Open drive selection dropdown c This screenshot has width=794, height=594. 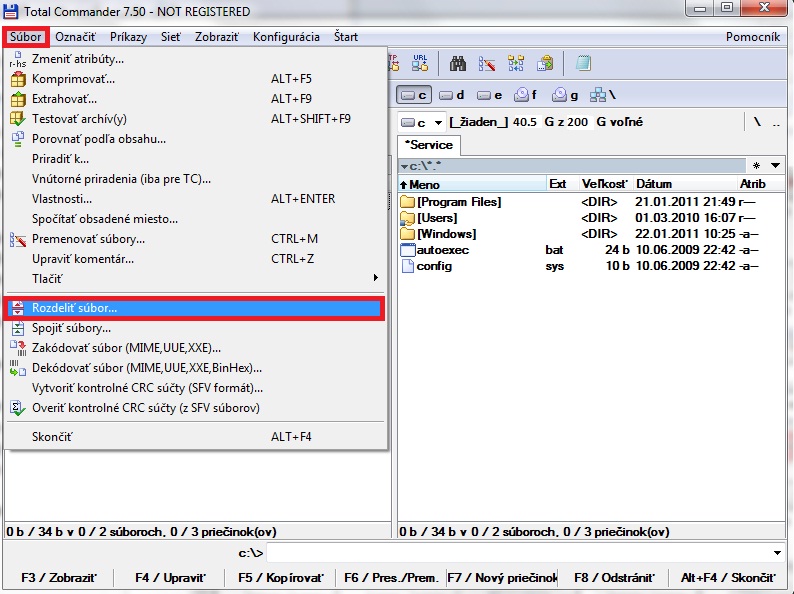click(422, 123)
